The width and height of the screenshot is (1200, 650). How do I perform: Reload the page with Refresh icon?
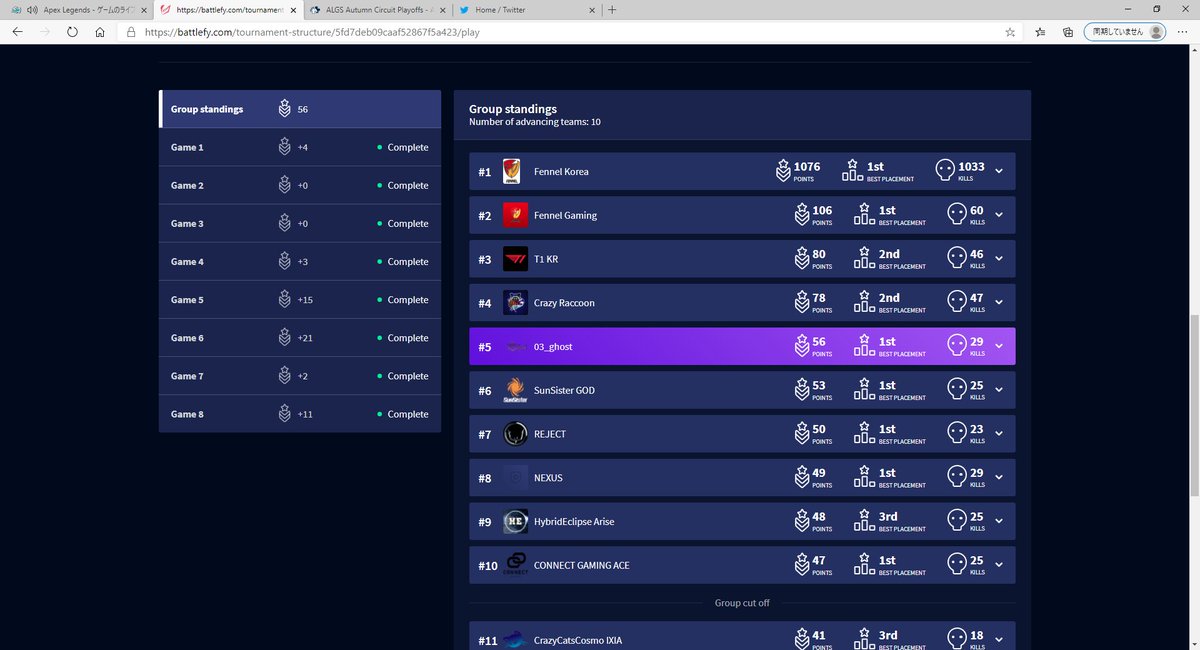(x=72, y=32)
